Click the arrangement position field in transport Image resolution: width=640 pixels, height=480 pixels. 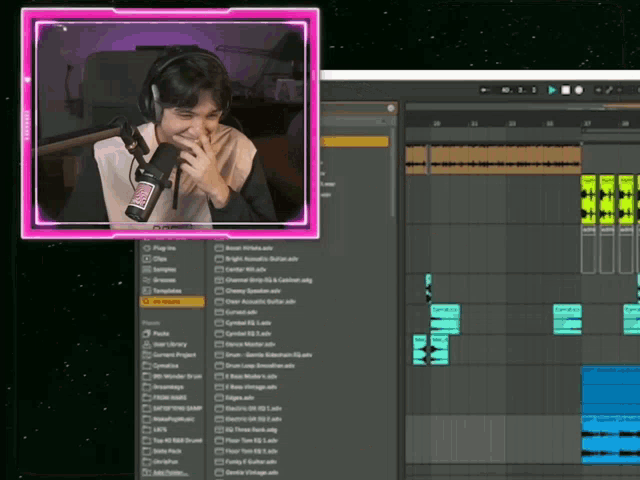coord(519,90)
